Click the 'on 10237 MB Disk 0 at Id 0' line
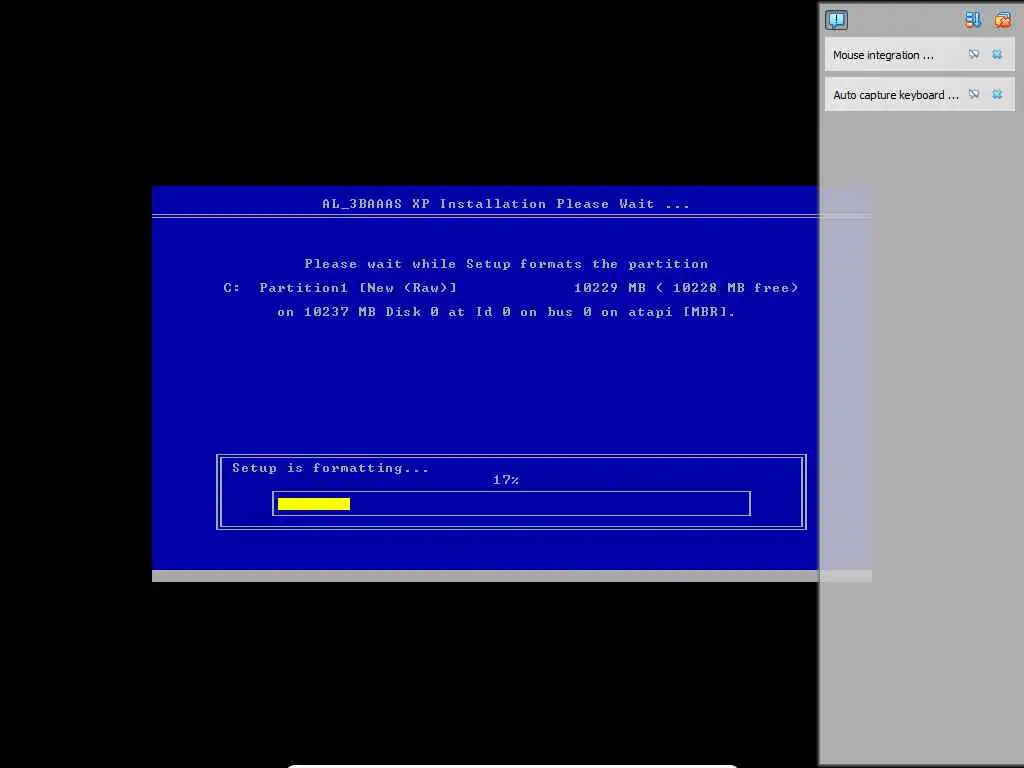 tap(506, 312)
